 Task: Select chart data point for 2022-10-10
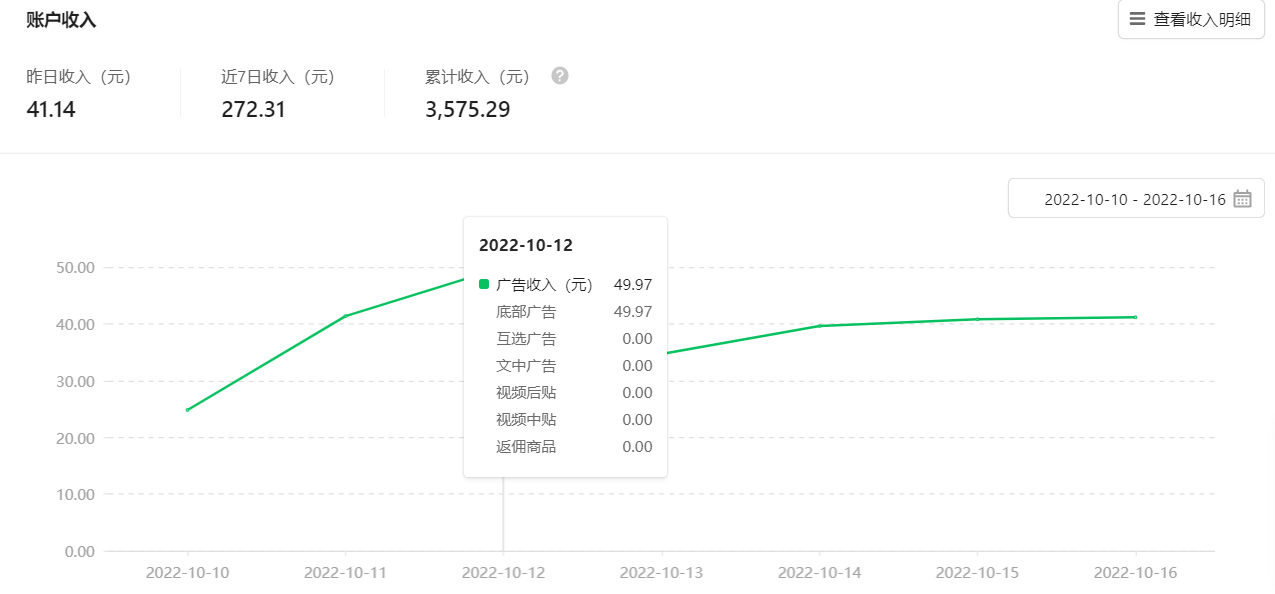[187, 410]
